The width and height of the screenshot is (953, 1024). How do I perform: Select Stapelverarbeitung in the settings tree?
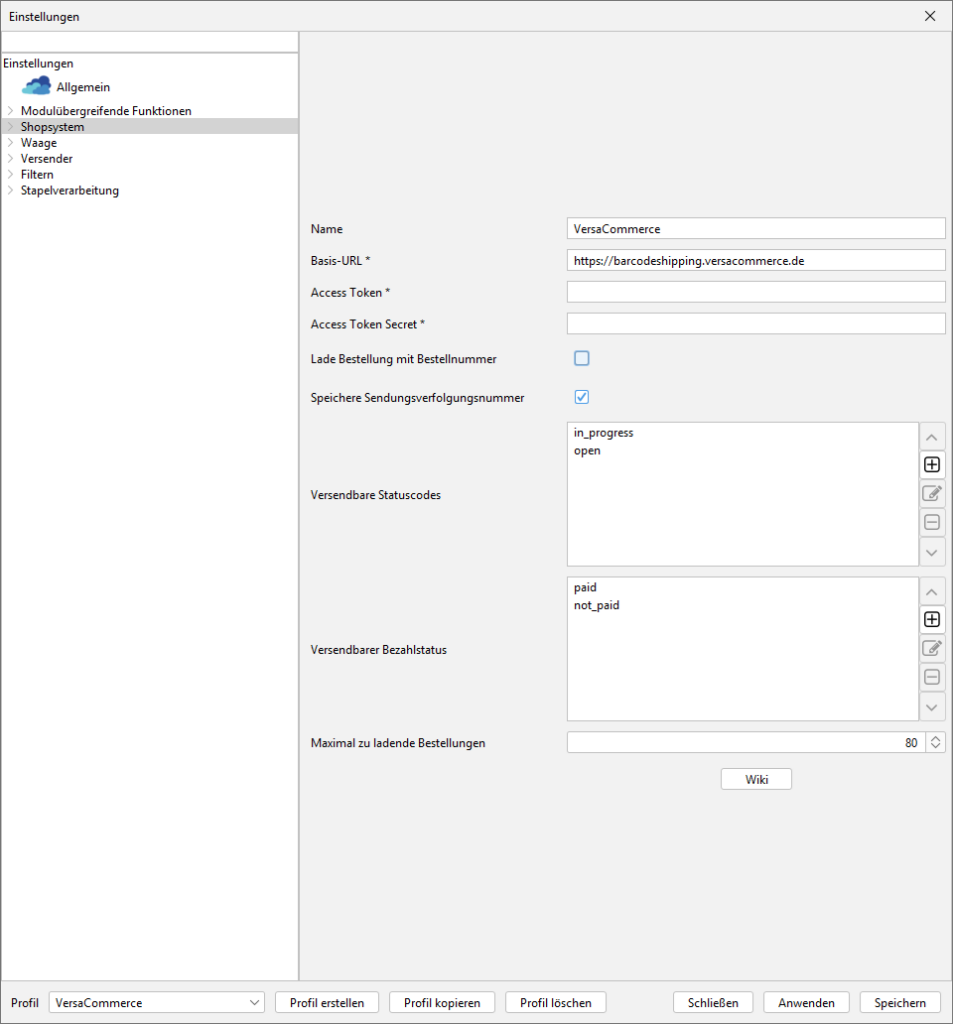[69, 190]
